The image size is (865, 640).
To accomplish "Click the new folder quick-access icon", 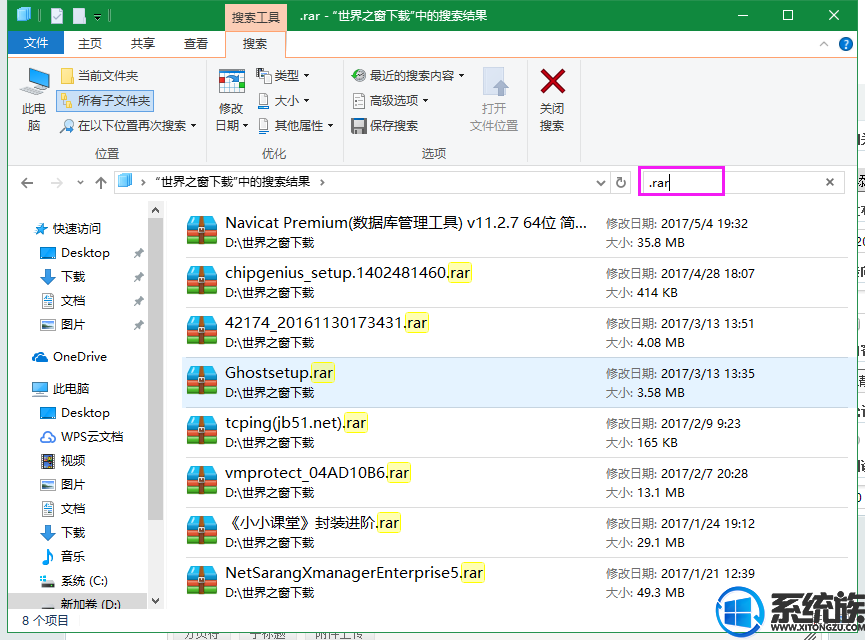I will [79, 15].
